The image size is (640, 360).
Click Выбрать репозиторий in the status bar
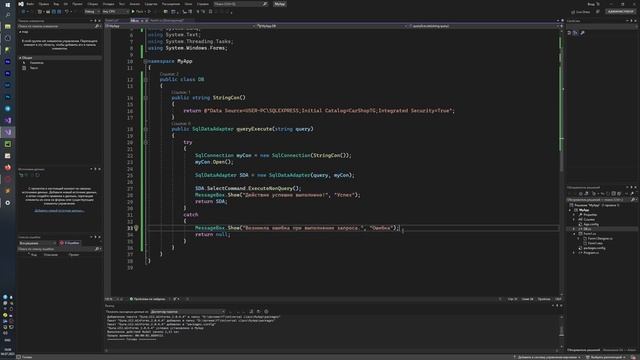(607, 358)
